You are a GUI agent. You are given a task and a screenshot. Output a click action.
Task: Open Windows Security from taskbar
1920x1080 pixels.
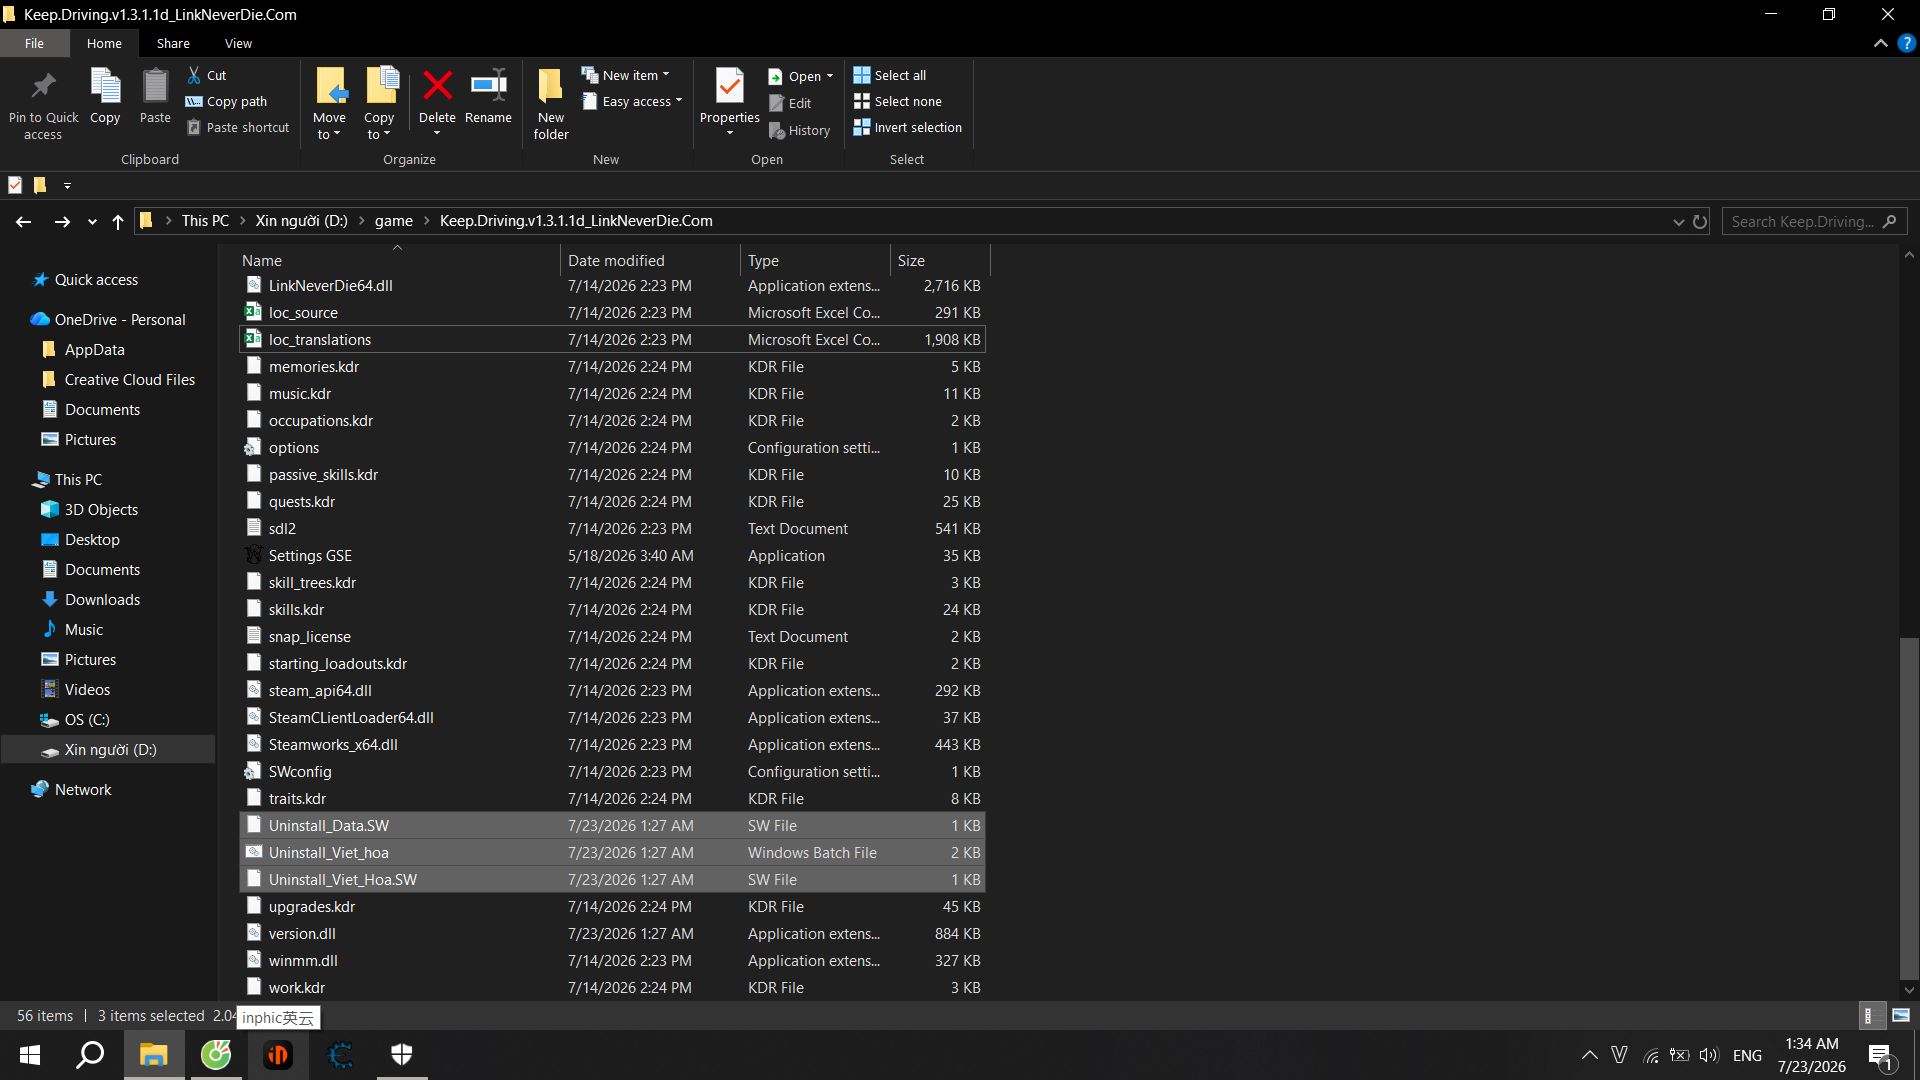[x=402, y=1054]
